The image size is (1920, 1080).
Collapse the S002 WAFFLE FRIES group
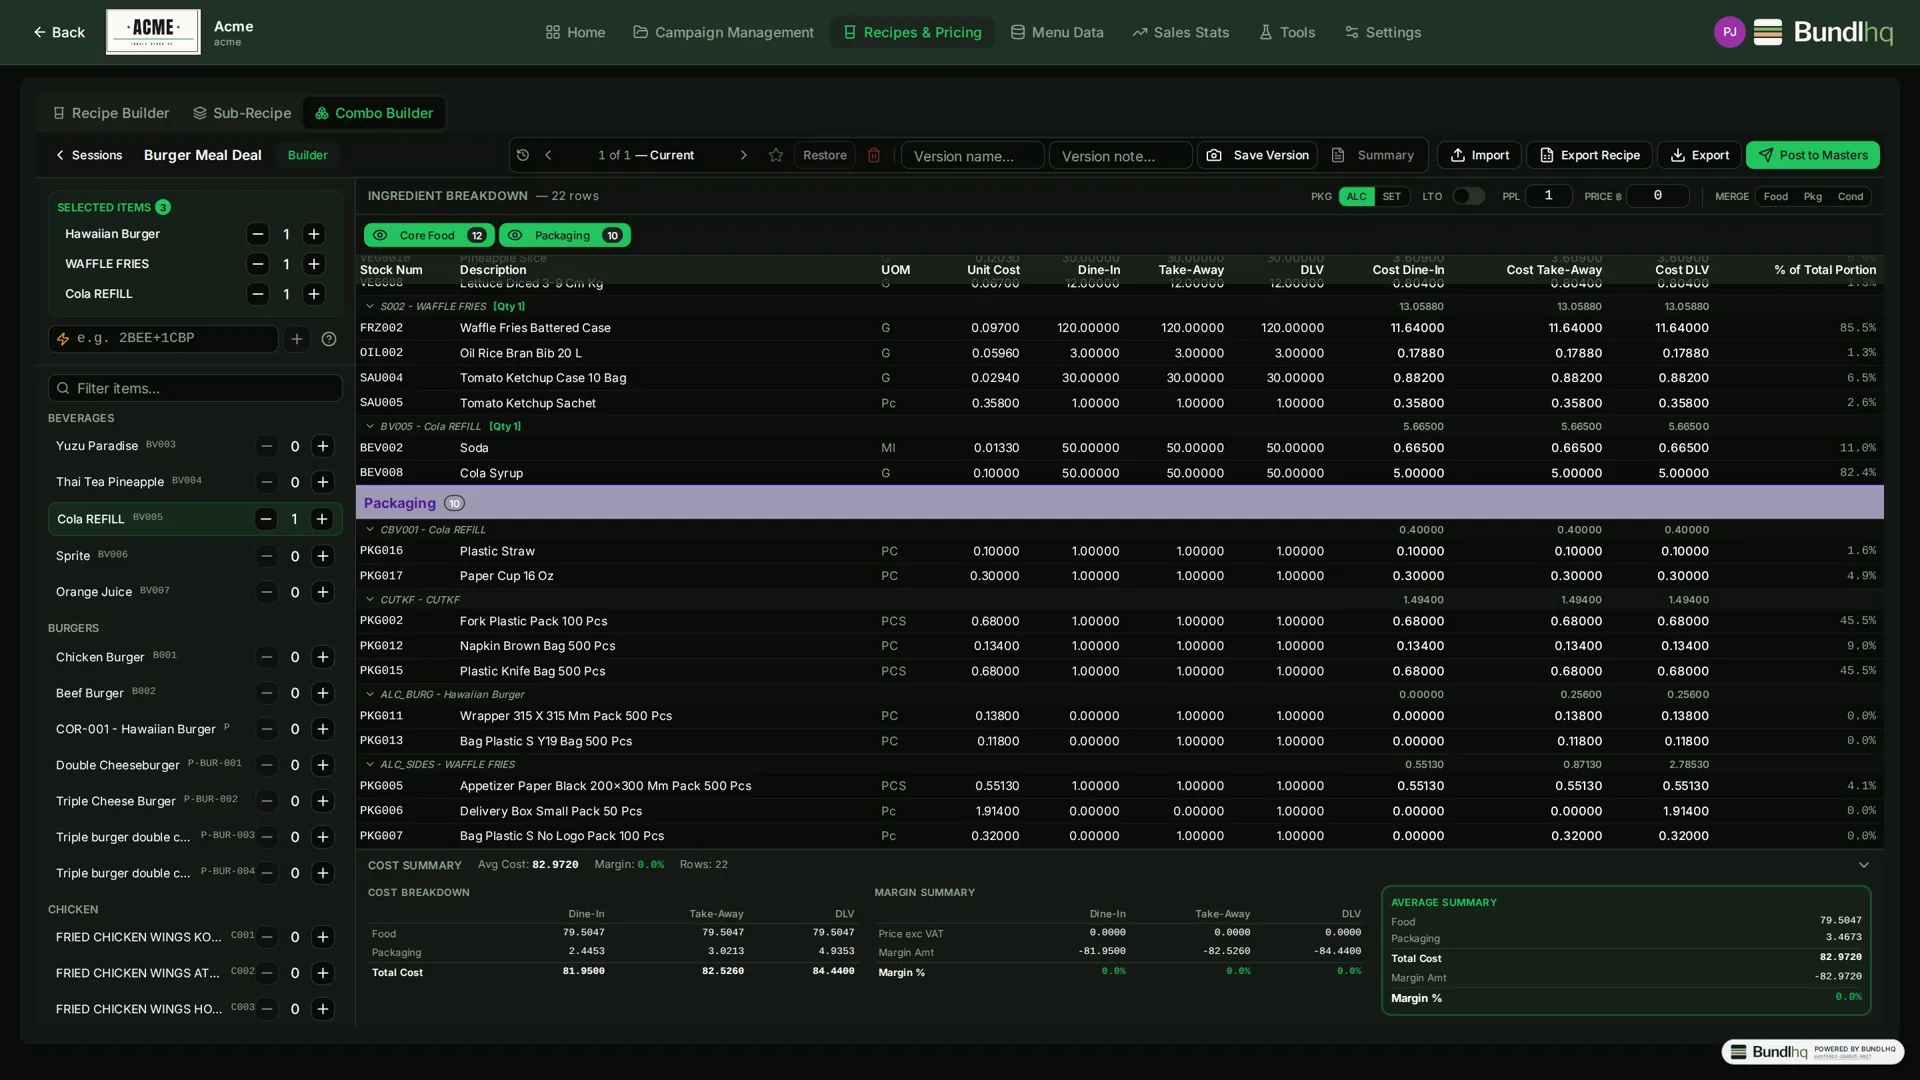tap(370, 306)
